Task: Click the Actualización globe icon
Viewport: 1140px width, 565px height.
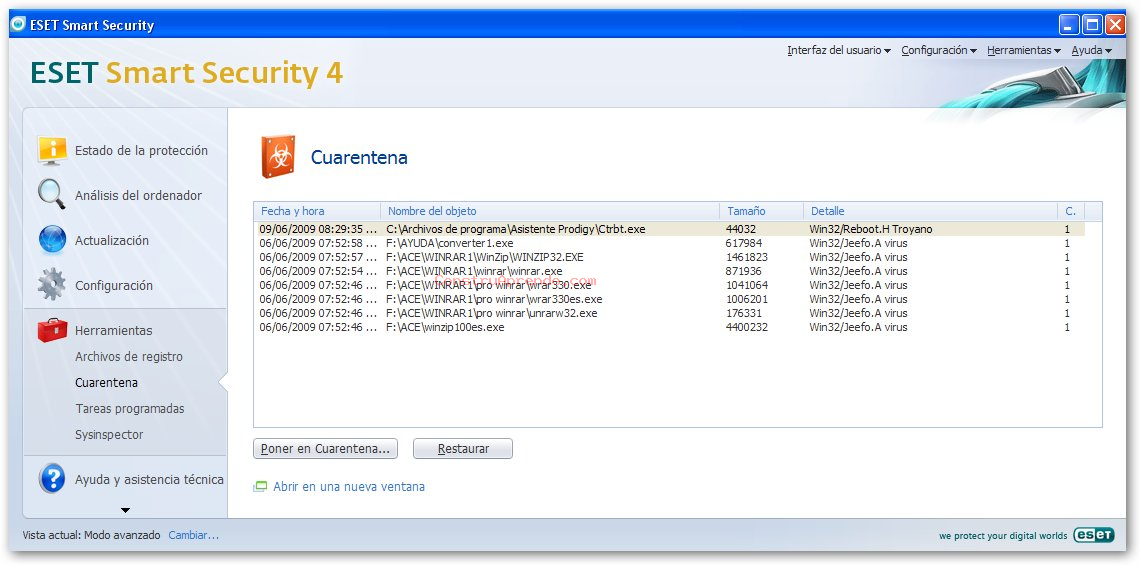Action: tap(52, 240)
